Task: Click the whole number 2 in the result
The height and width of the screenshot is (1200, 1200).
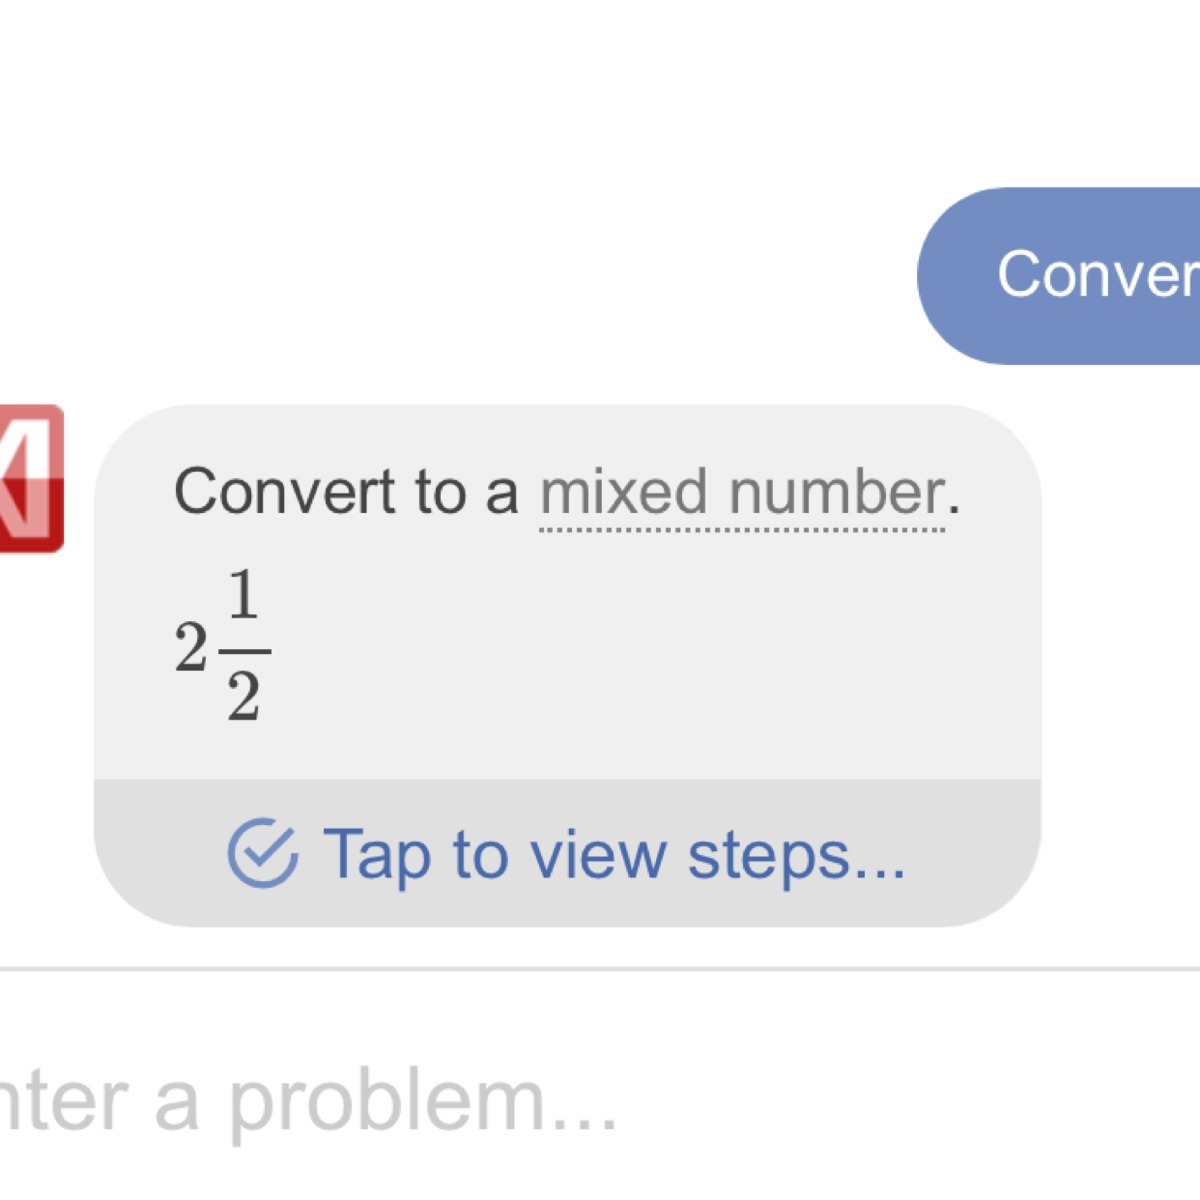Action: [190, 648]
